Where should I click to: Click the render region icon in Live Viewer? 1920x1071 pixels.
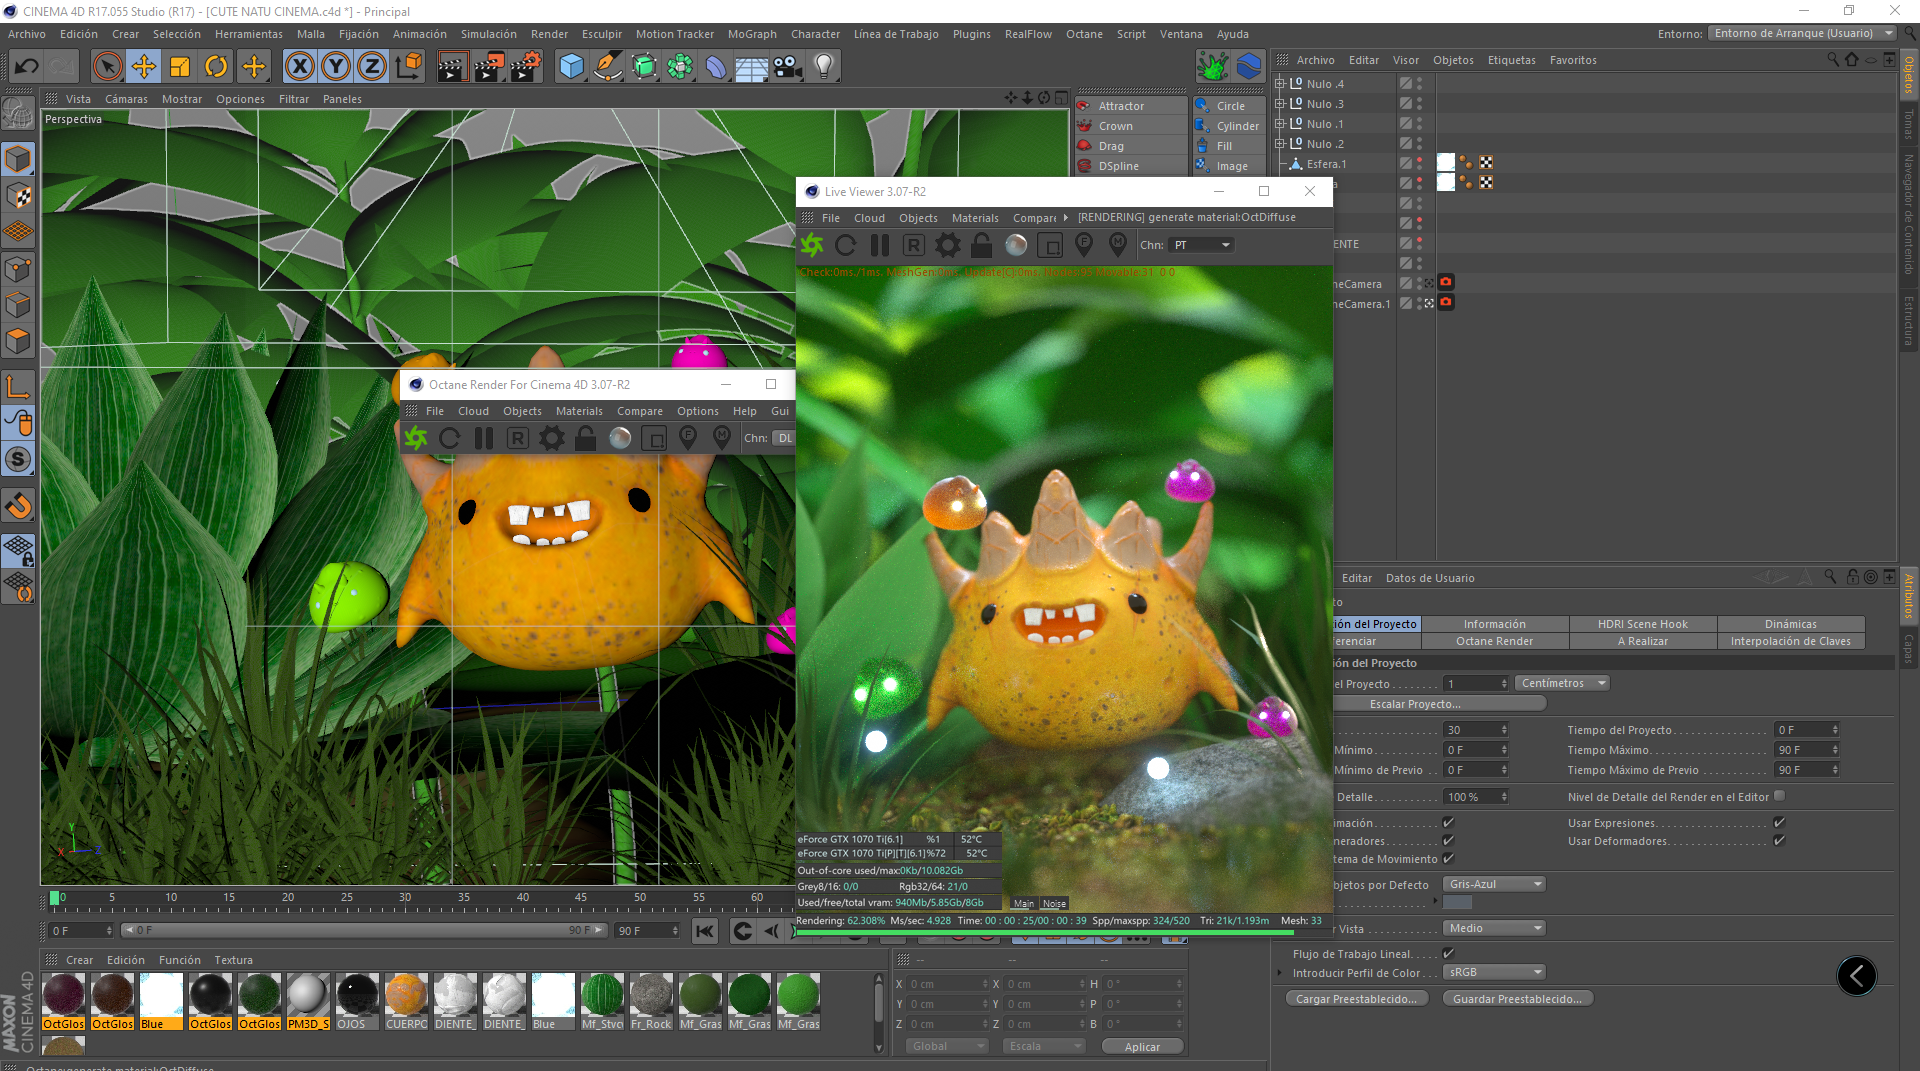(1050, 245)
